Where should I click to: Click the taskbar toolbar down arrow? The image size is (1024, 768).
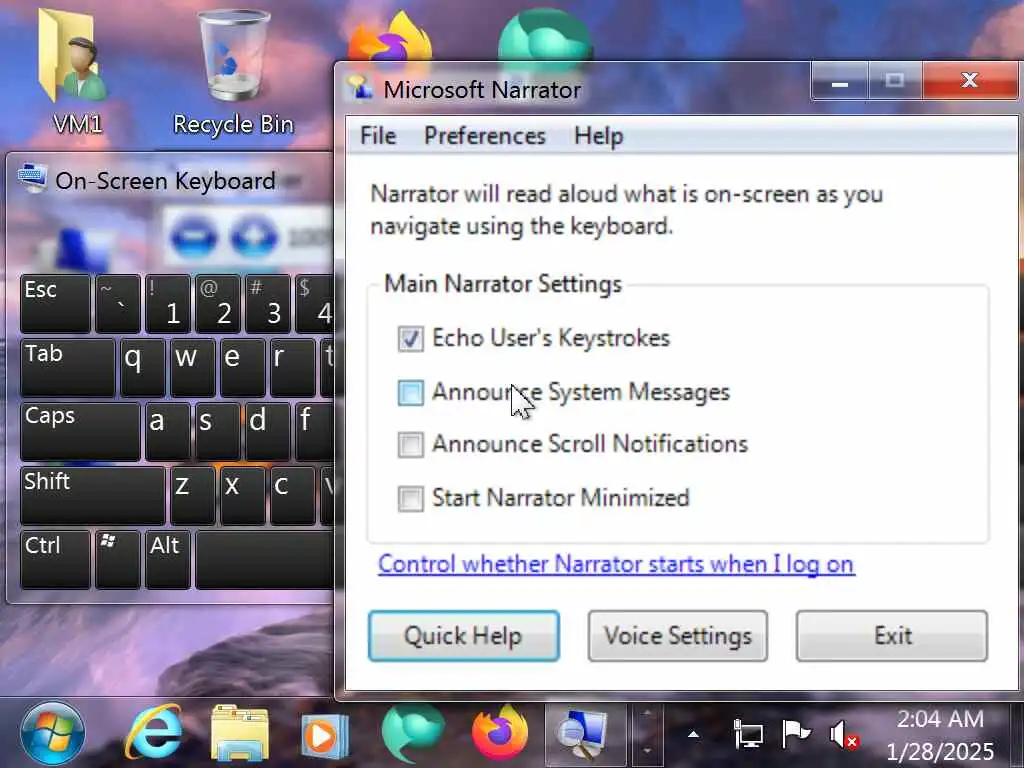(647, 751)
